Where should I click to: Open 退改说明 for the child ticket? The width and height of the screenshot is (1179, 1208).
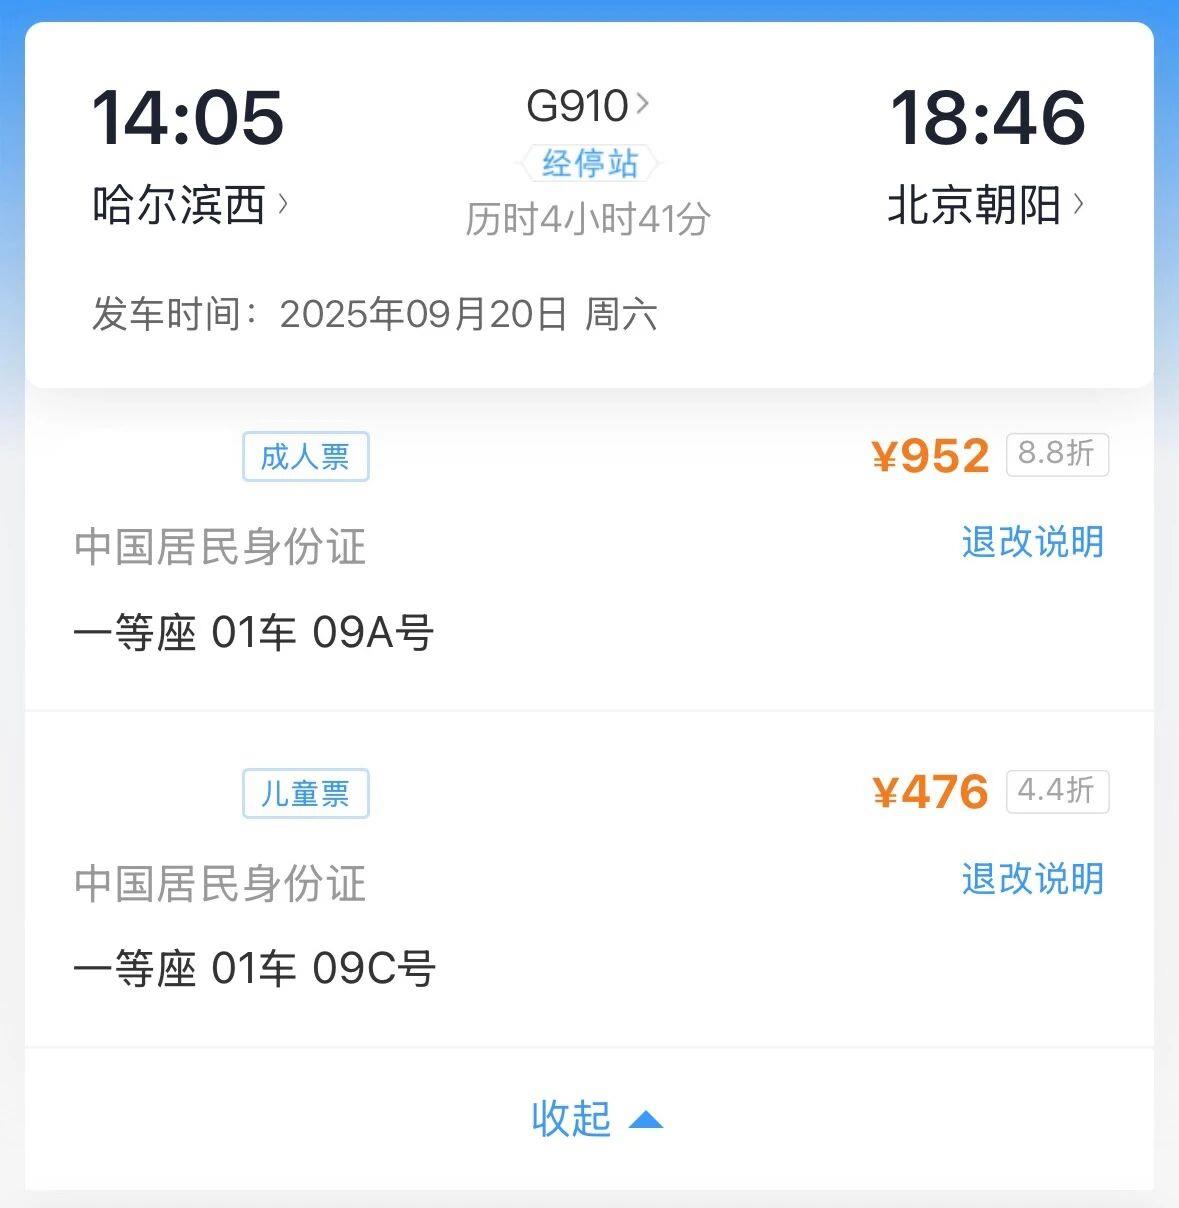pyautogui.click(x=1032, y=879)
